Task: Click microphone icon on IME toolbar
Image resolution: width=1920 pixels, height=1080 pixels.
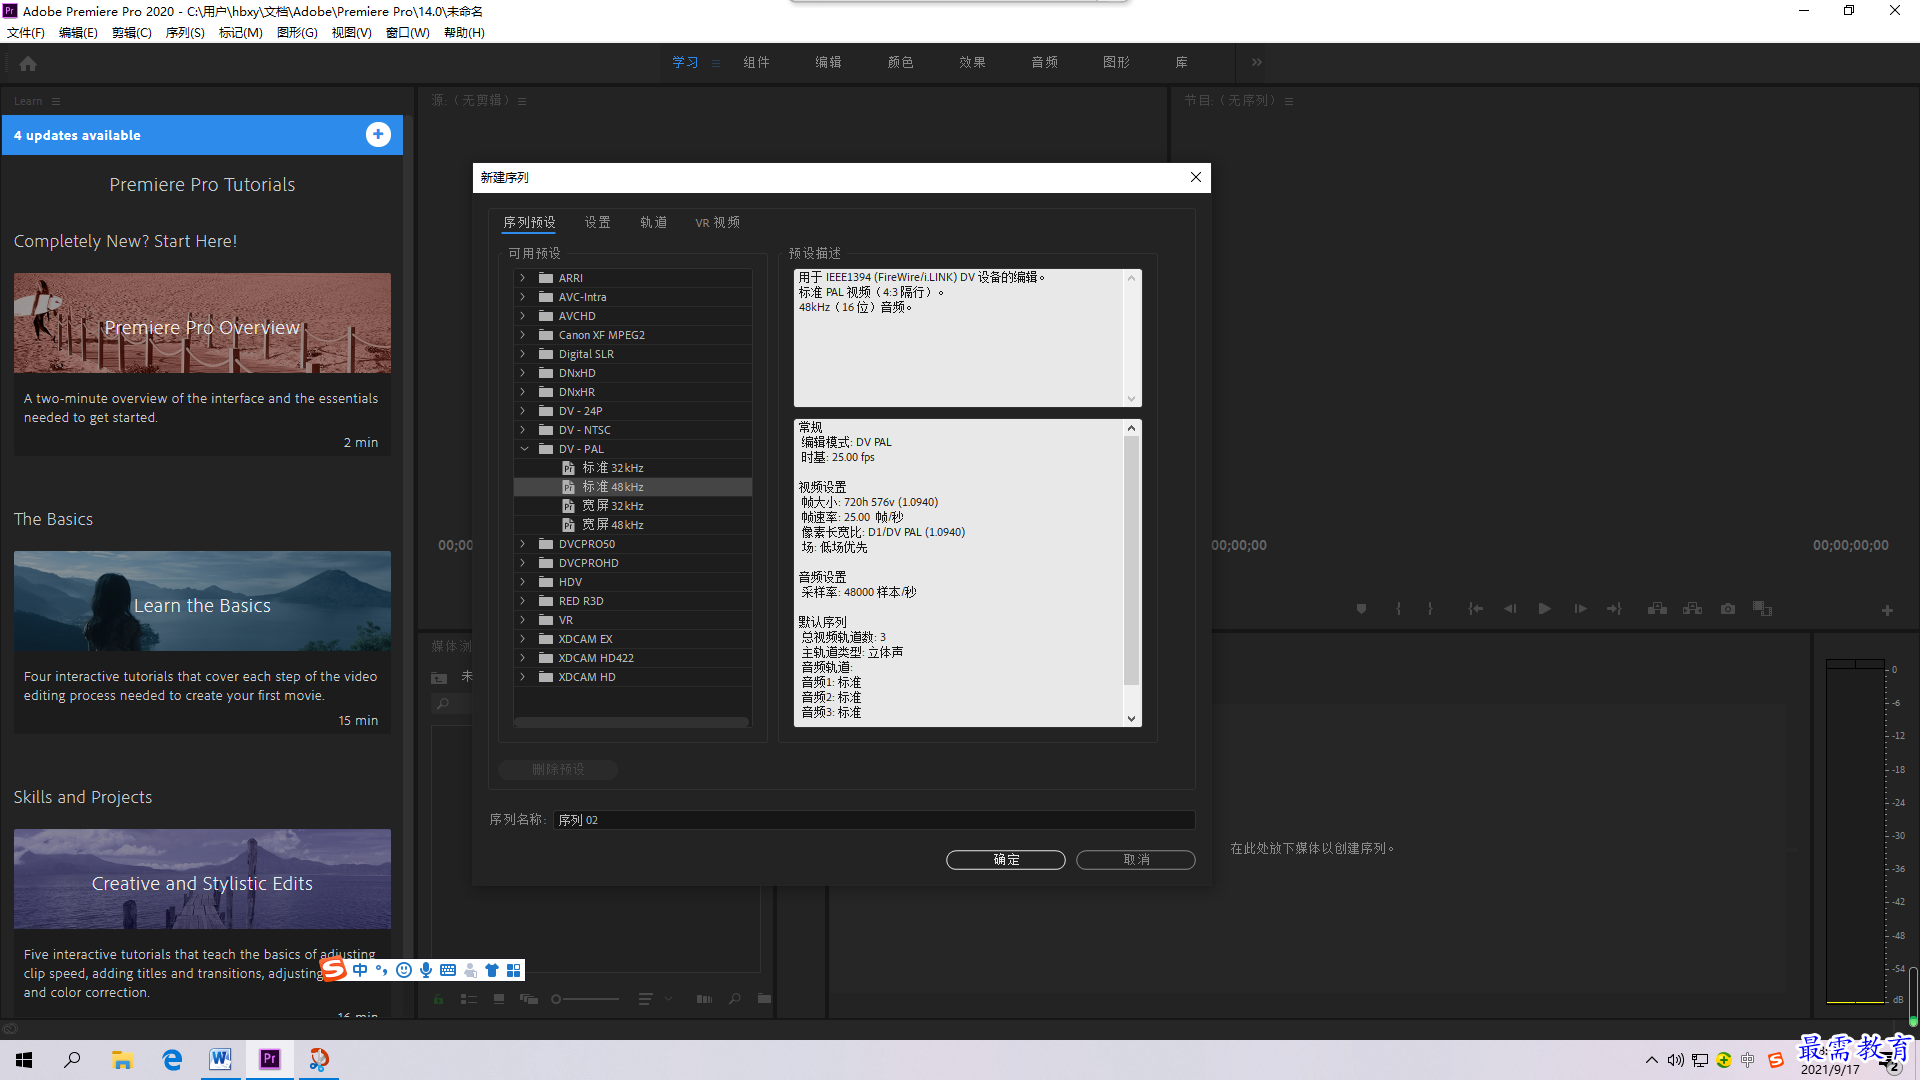Action: (426, 970)
